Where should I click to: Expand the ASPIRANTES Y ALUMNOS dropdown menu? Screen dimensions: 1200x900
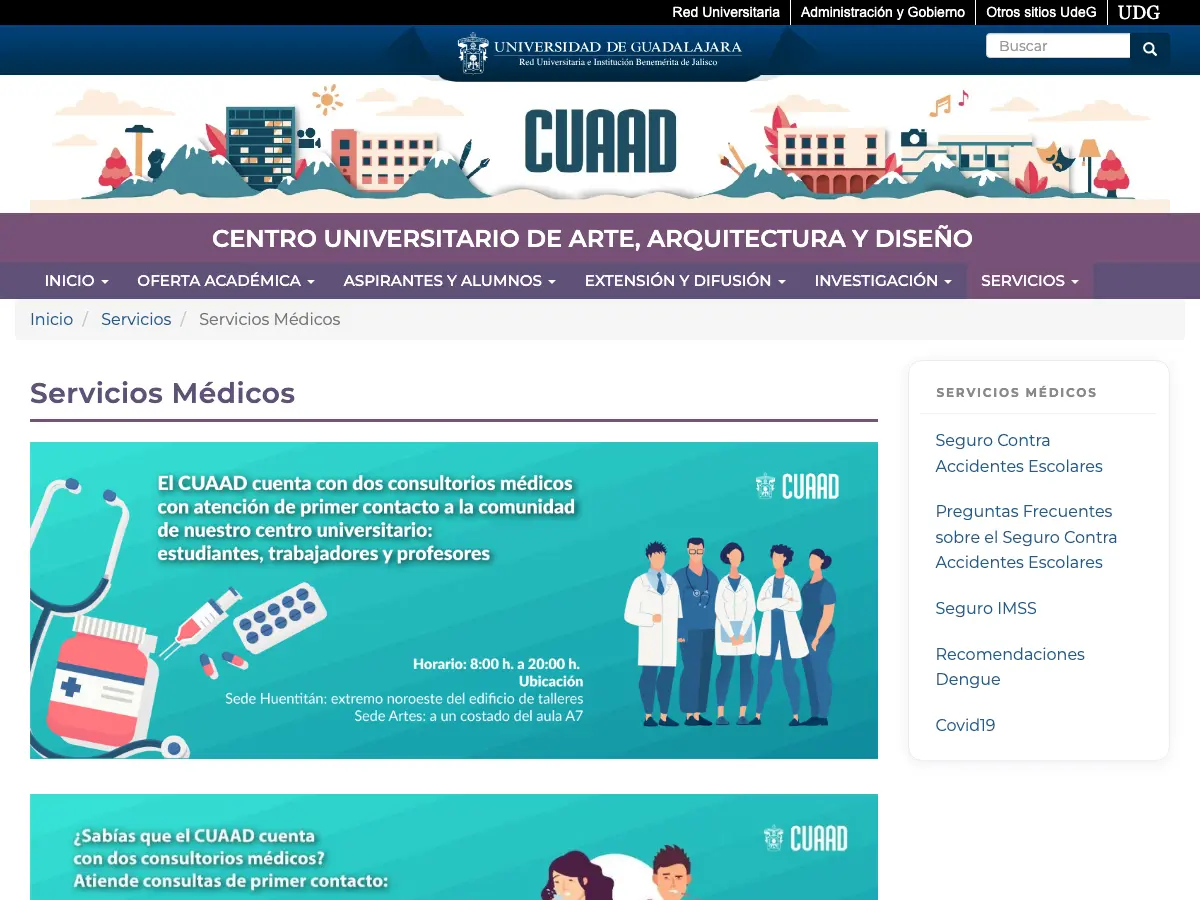coord(449,281)
